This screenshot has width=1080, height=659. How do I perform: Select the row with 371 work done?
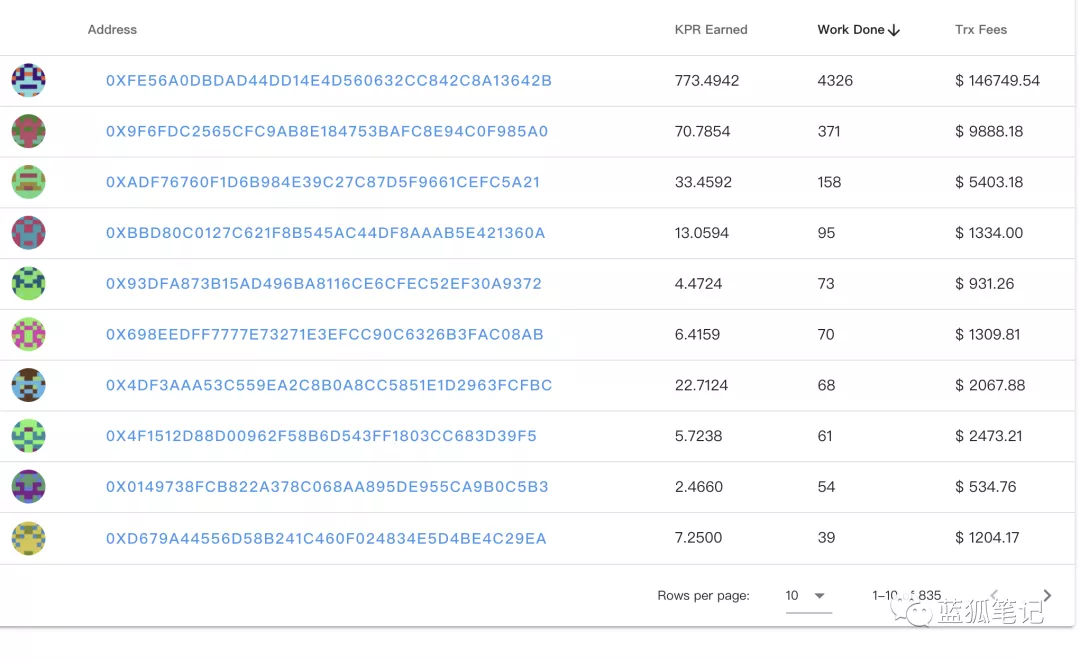point(829,132)
